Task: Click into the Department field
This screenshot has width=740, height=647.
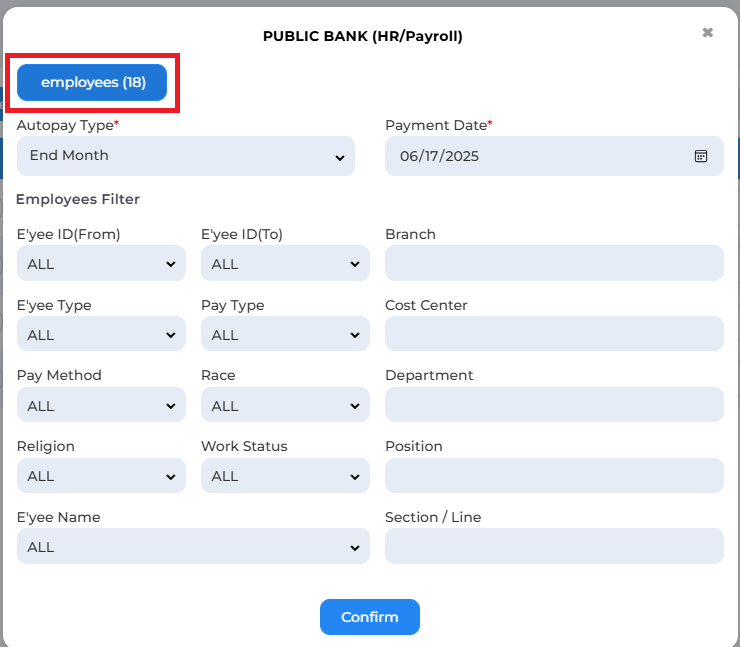Action: [x=555, y=405]
